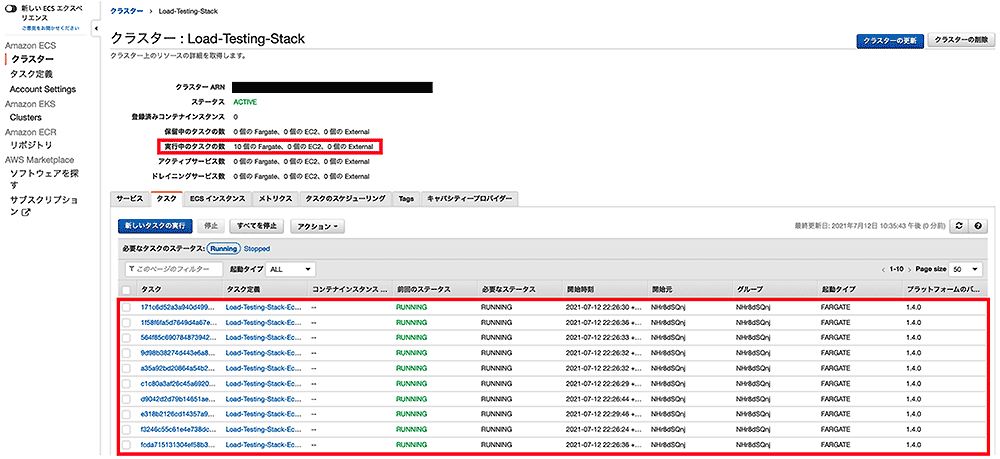Image resolution: width=1000 pixels, height=459 pixels.
Task: Open タスク定義 in left sidebar
Action: pyautogui.click(x=31, y=74)
